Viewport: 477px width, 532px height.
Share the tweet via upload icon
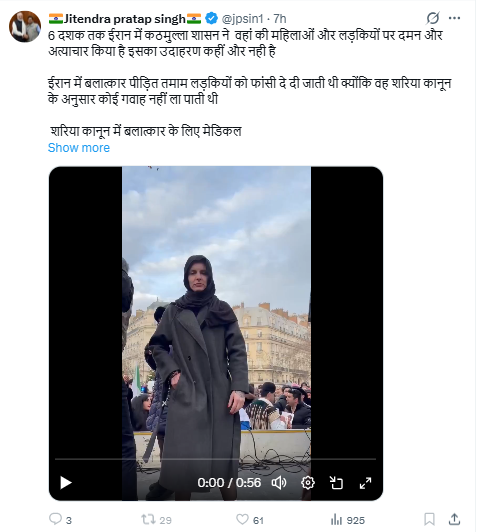(x=454, y=519)
